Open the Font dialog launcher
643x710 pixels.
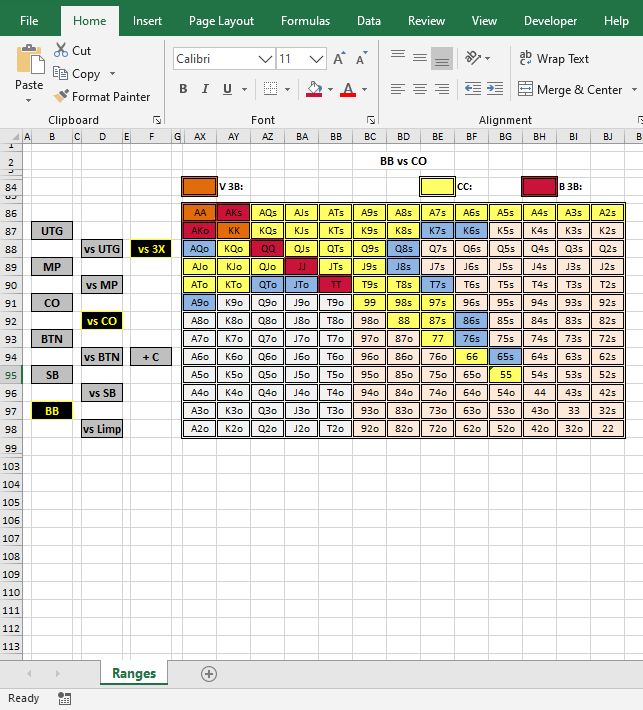pyautogui.click(x=371, y=120)
